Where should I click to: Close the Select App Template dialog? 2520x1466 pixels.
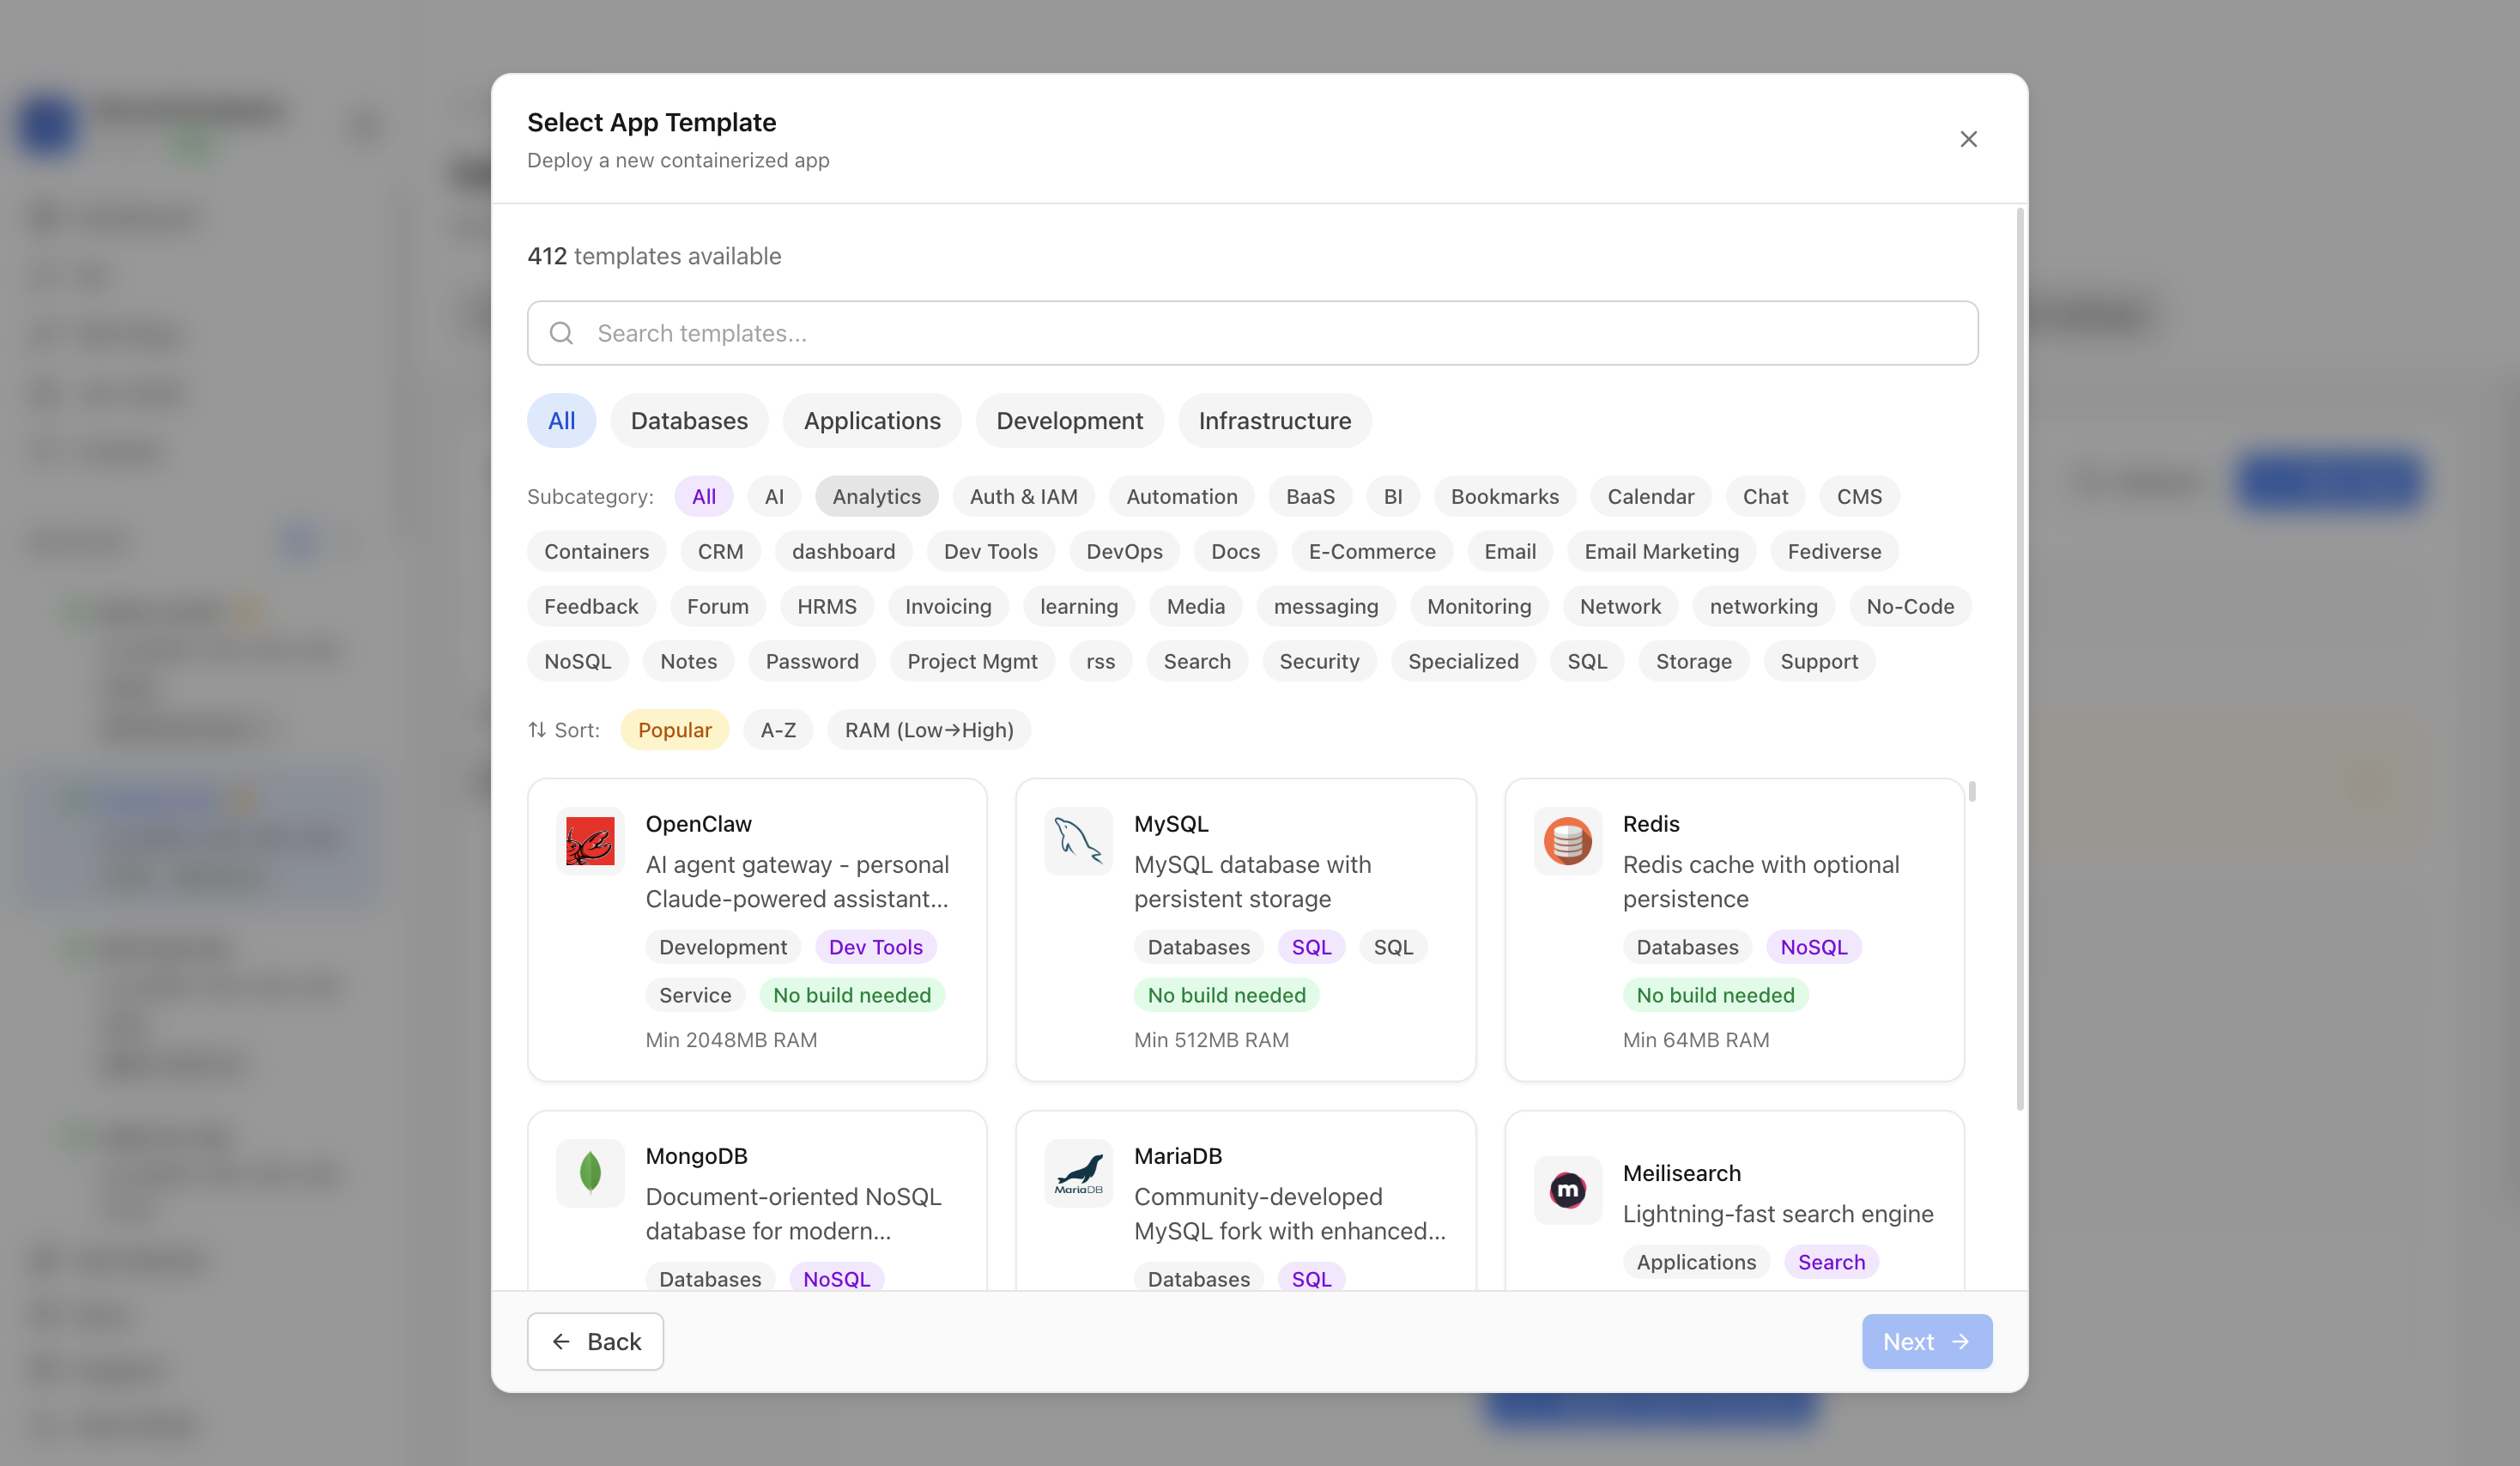(1968, 139)
